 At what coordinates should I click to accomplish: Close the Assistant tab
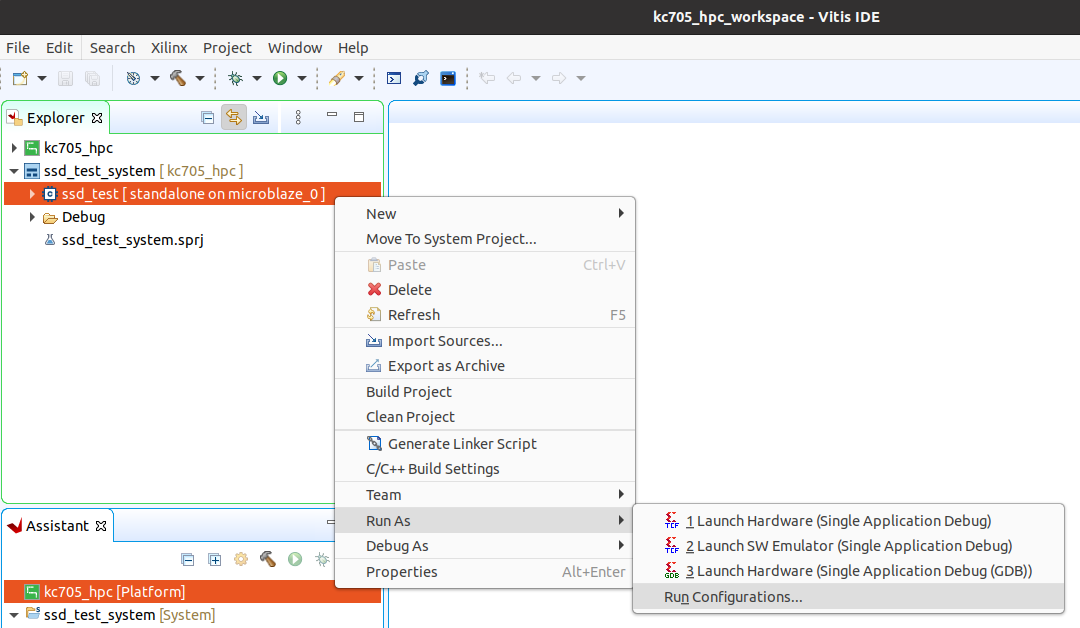[101, 526]
